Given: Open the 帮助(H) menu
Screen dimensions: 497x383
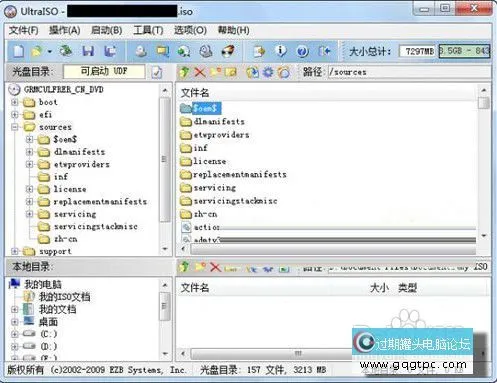Looking at the screenshot, I should click(233, 30).
